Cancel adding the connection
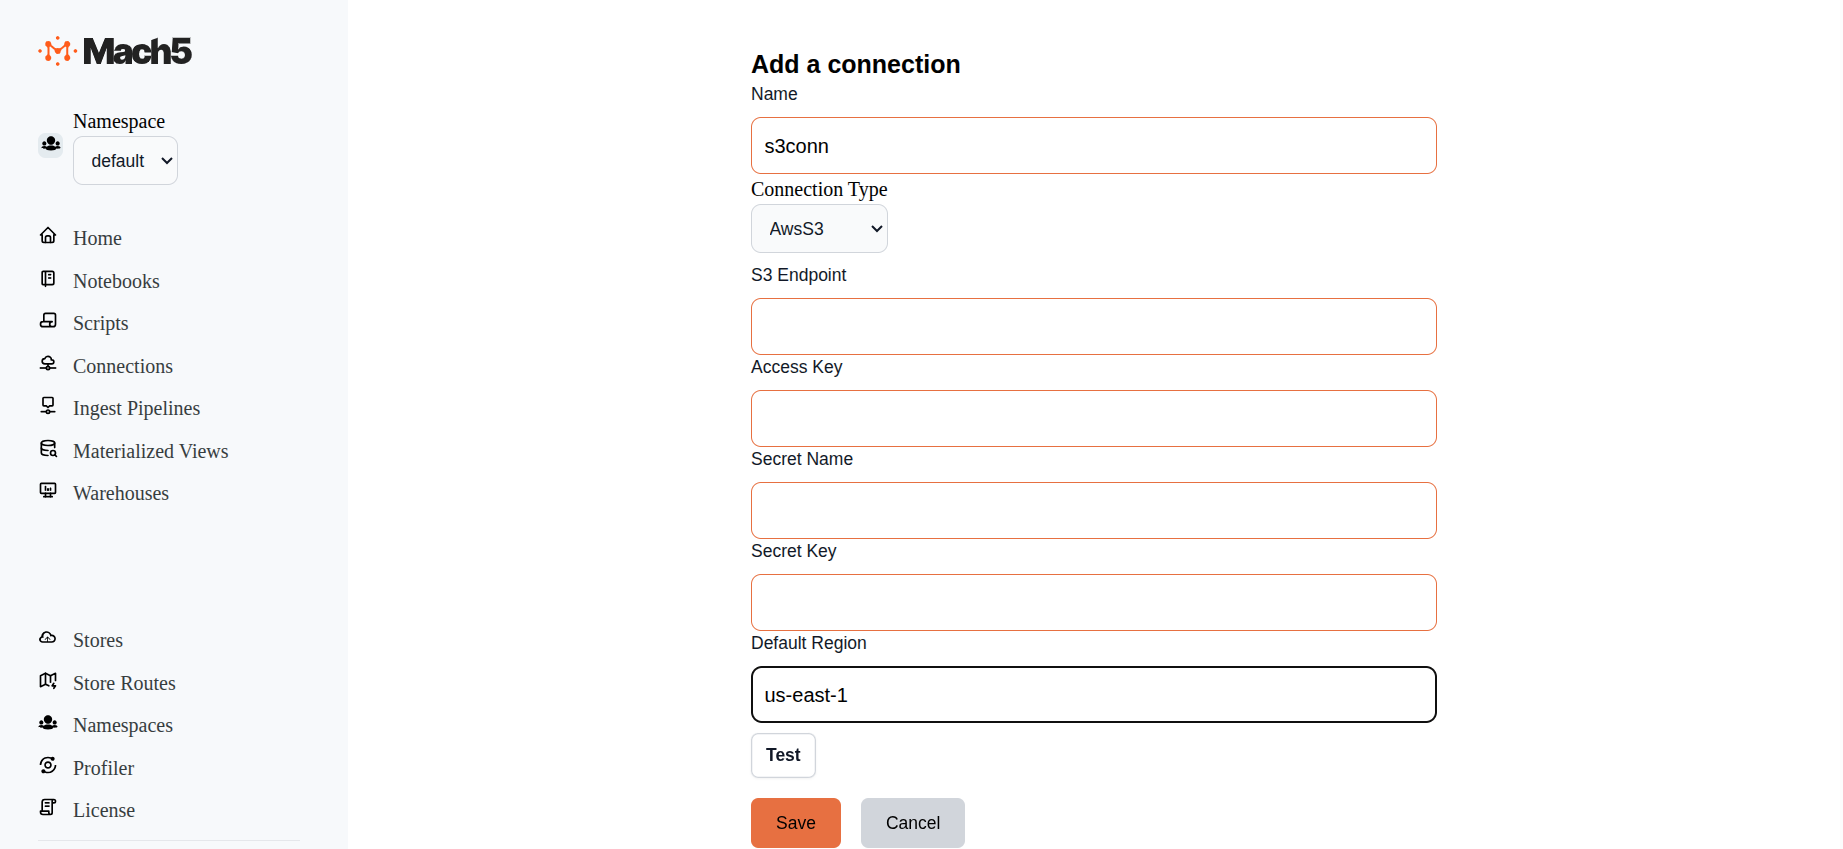 (911, 822)
